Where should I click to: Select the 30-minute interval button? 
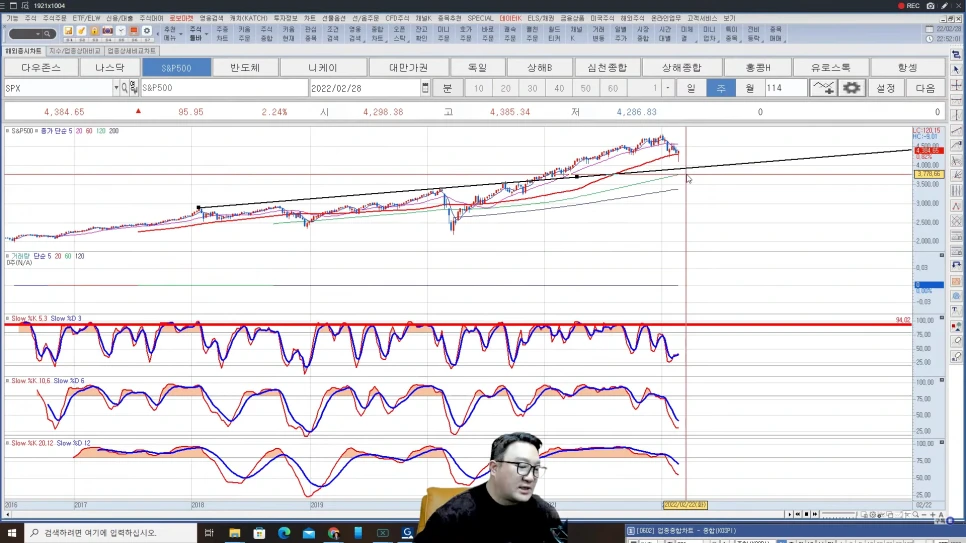point(532,88)
